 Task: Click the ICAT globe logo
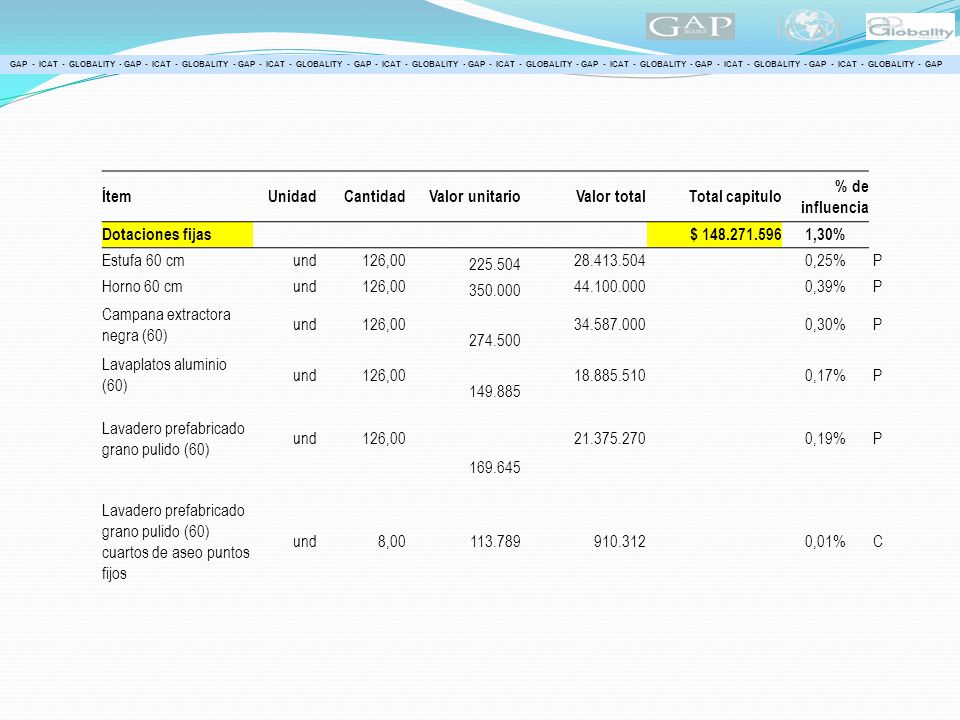(x=809, y=27)
